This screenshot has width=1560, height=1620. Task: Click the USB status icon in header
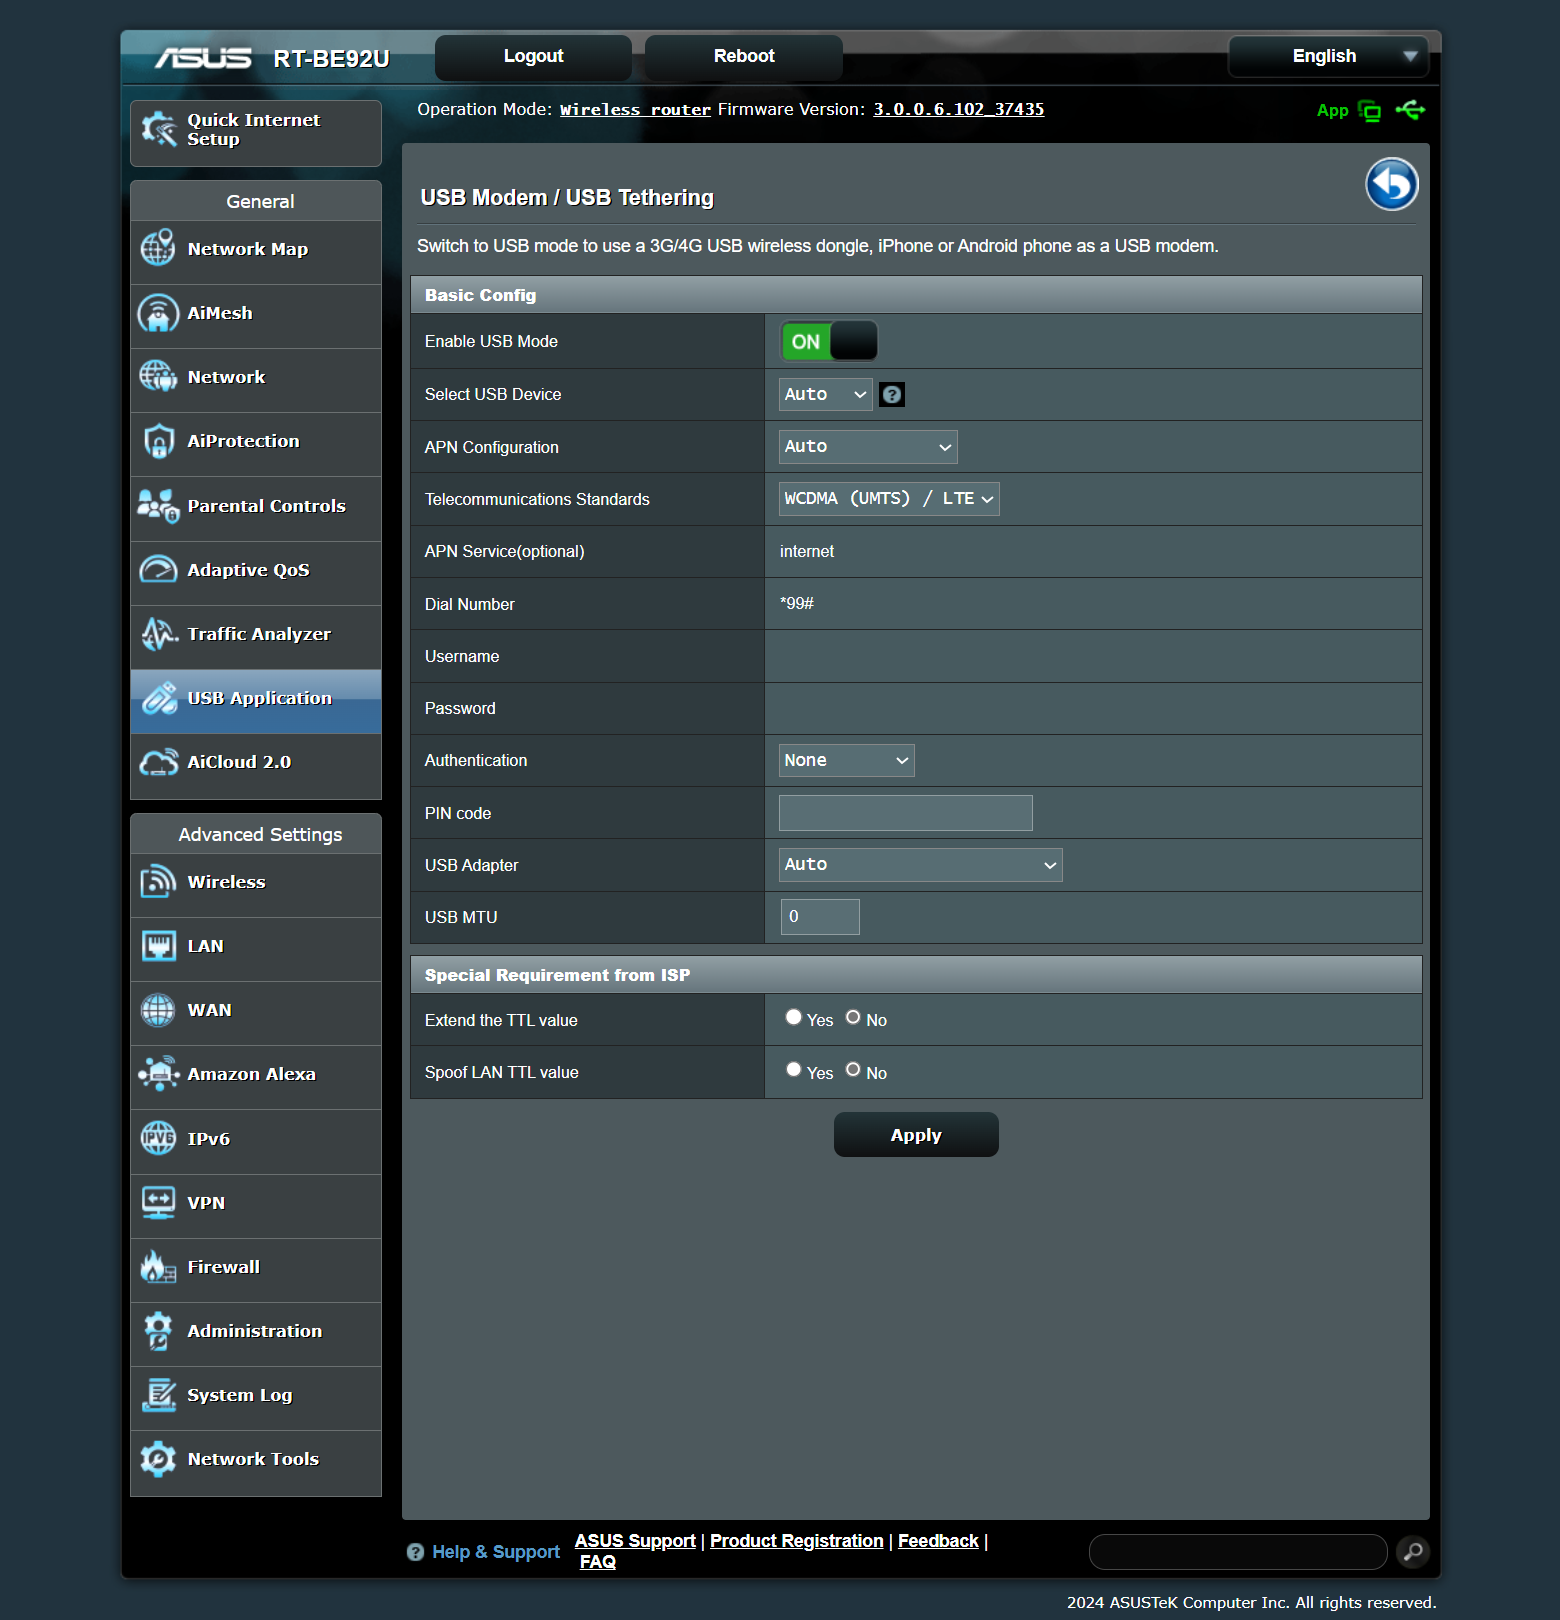(x=1411, y=110)
